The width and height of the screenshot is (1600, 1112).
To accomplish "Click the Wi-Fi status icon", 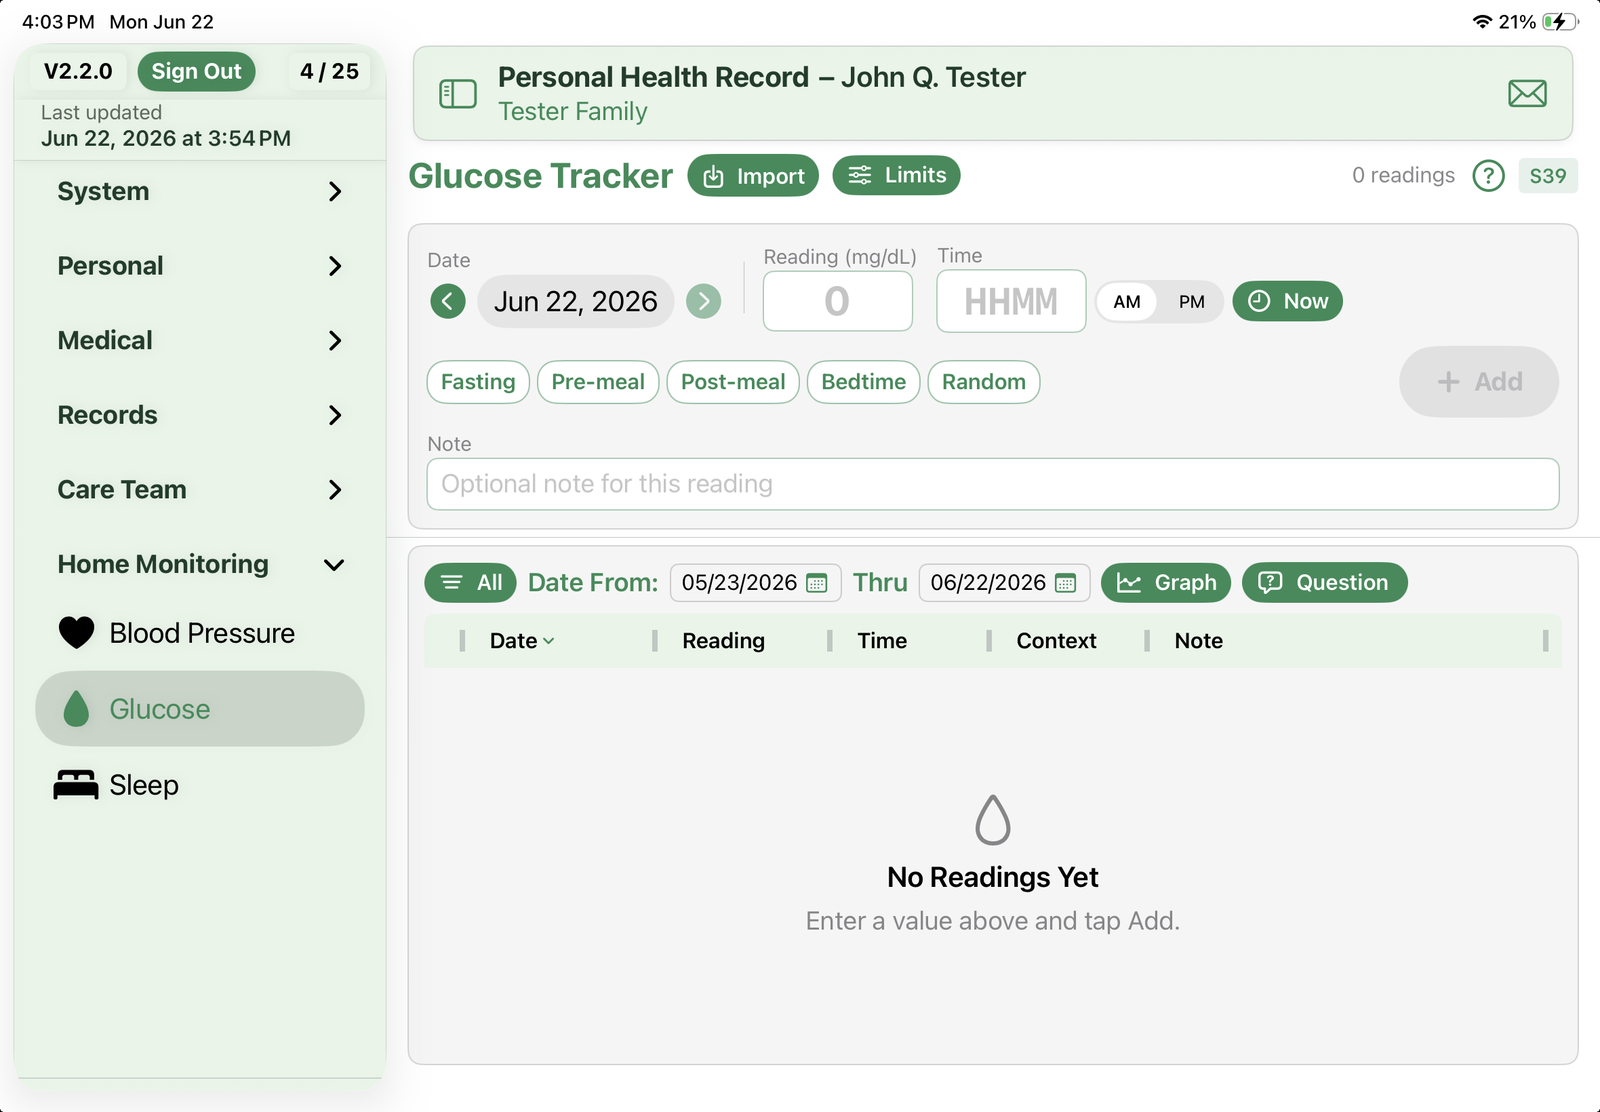I will pos(1483,22).
